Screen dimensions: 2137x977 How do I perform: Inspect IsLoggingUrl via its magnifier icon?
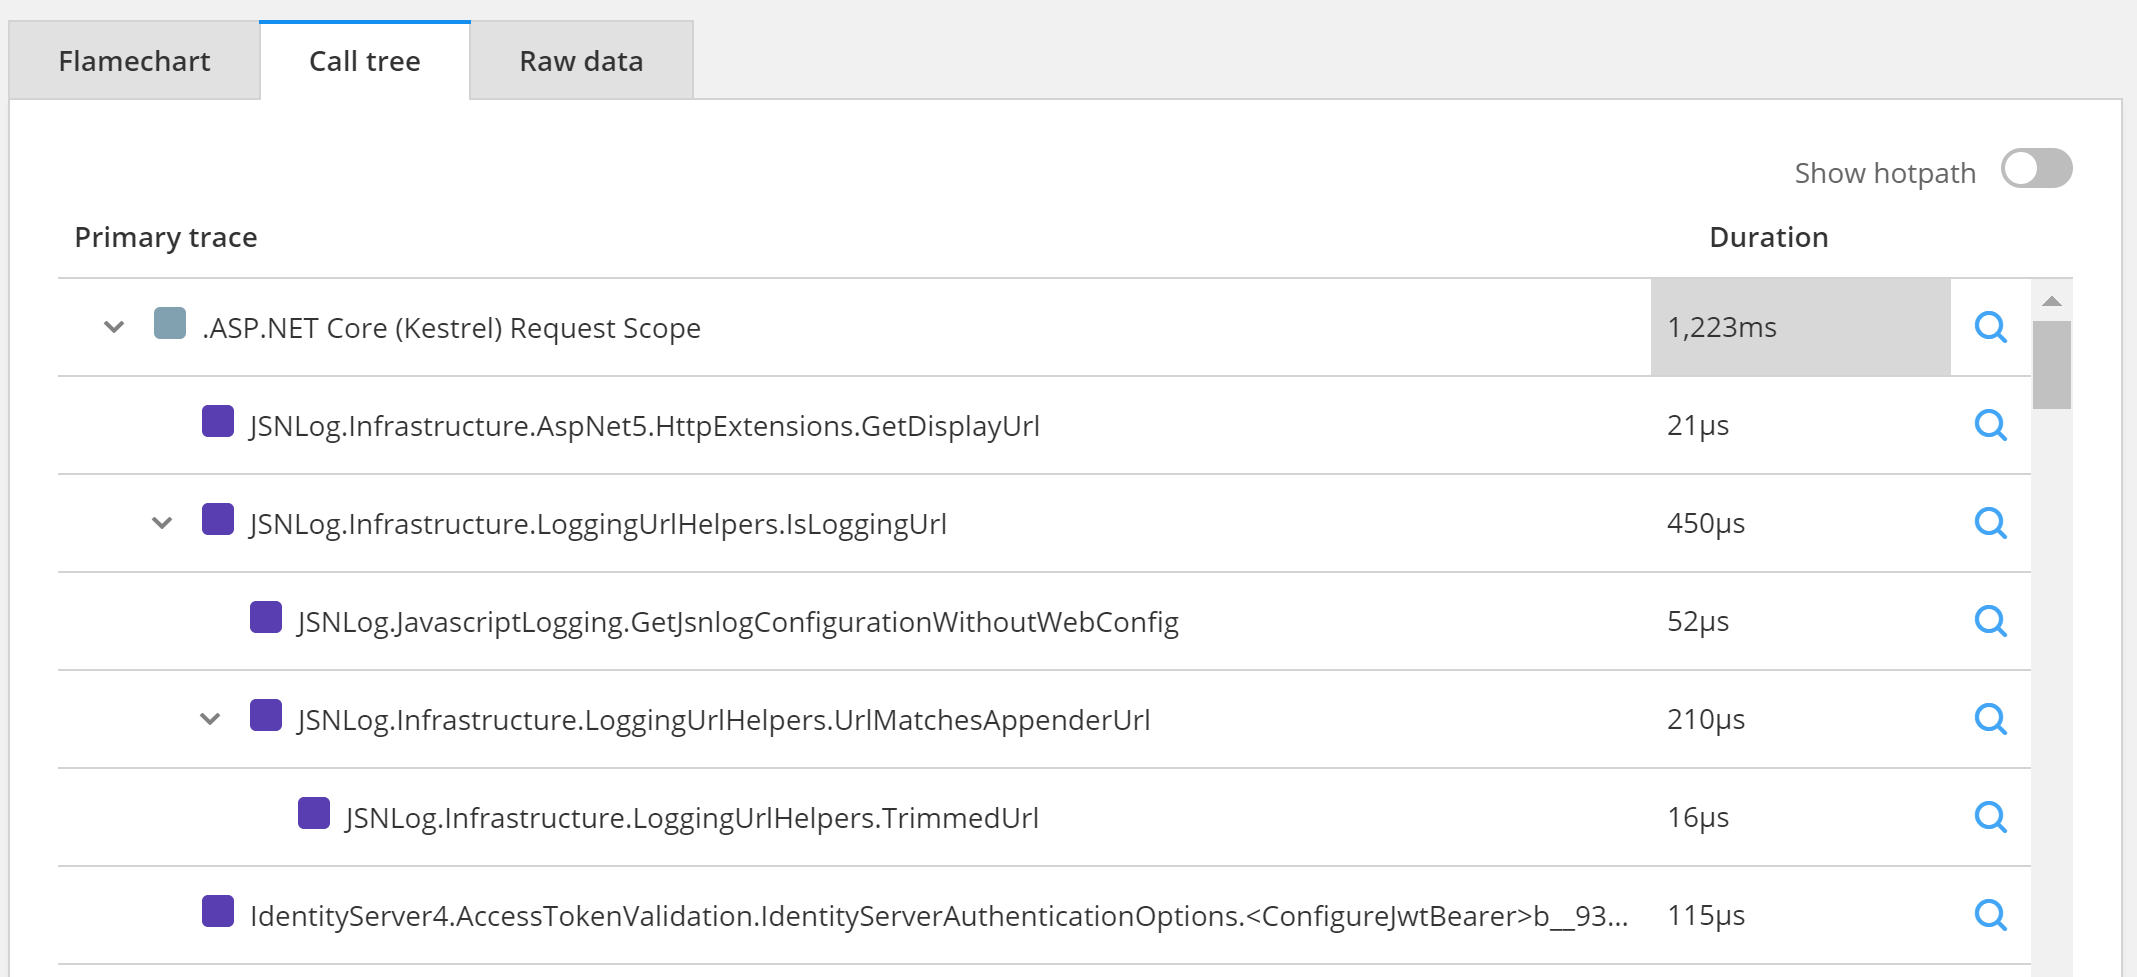pyautogui.click(x=1990, y=523)
